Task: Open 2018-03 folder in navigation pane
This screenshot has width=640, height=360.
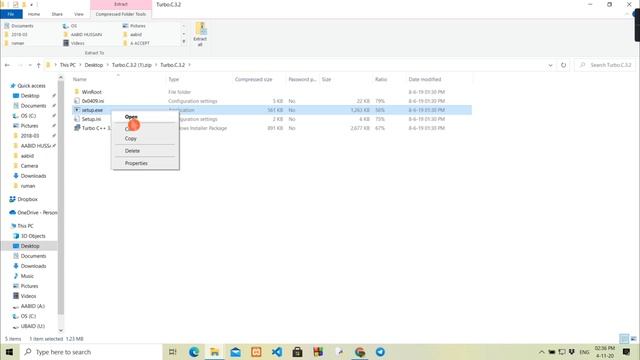Action: tap(30, 136)
